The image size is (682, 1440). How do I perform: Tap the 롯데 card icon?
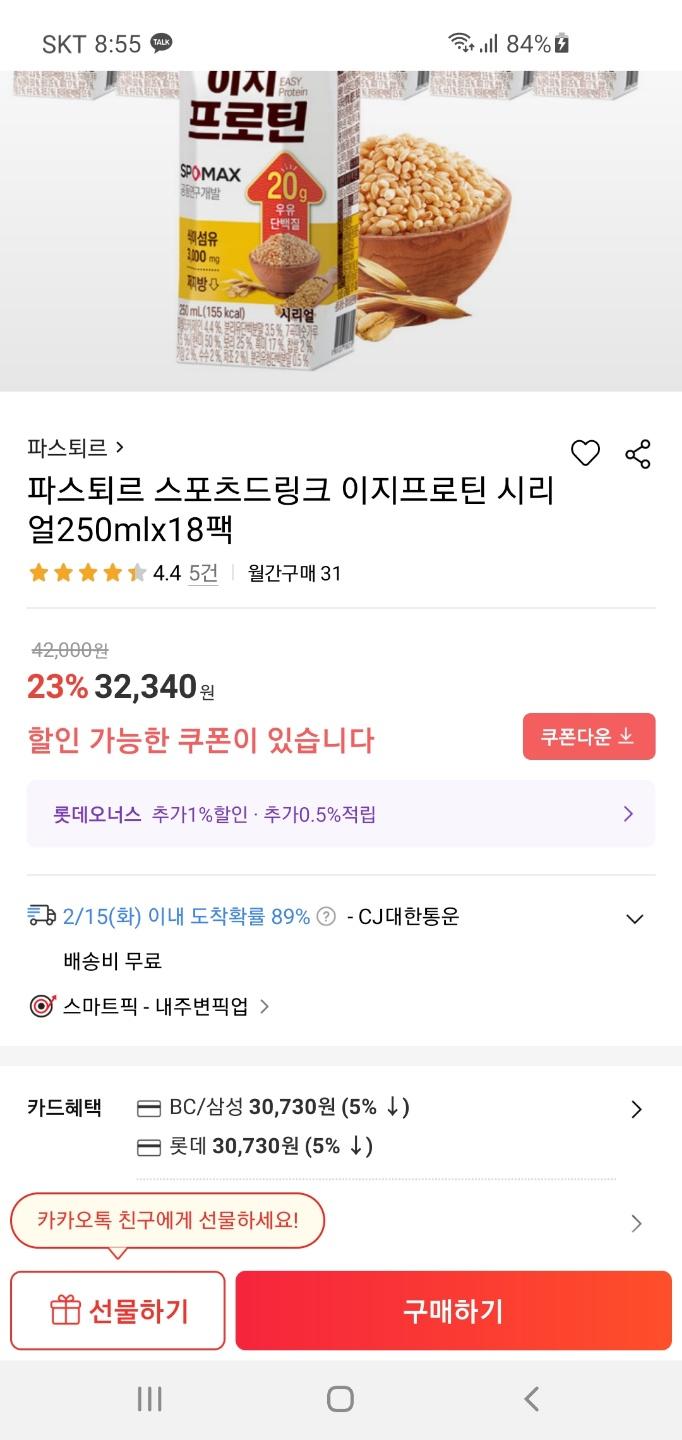(x=149, y=1146)
